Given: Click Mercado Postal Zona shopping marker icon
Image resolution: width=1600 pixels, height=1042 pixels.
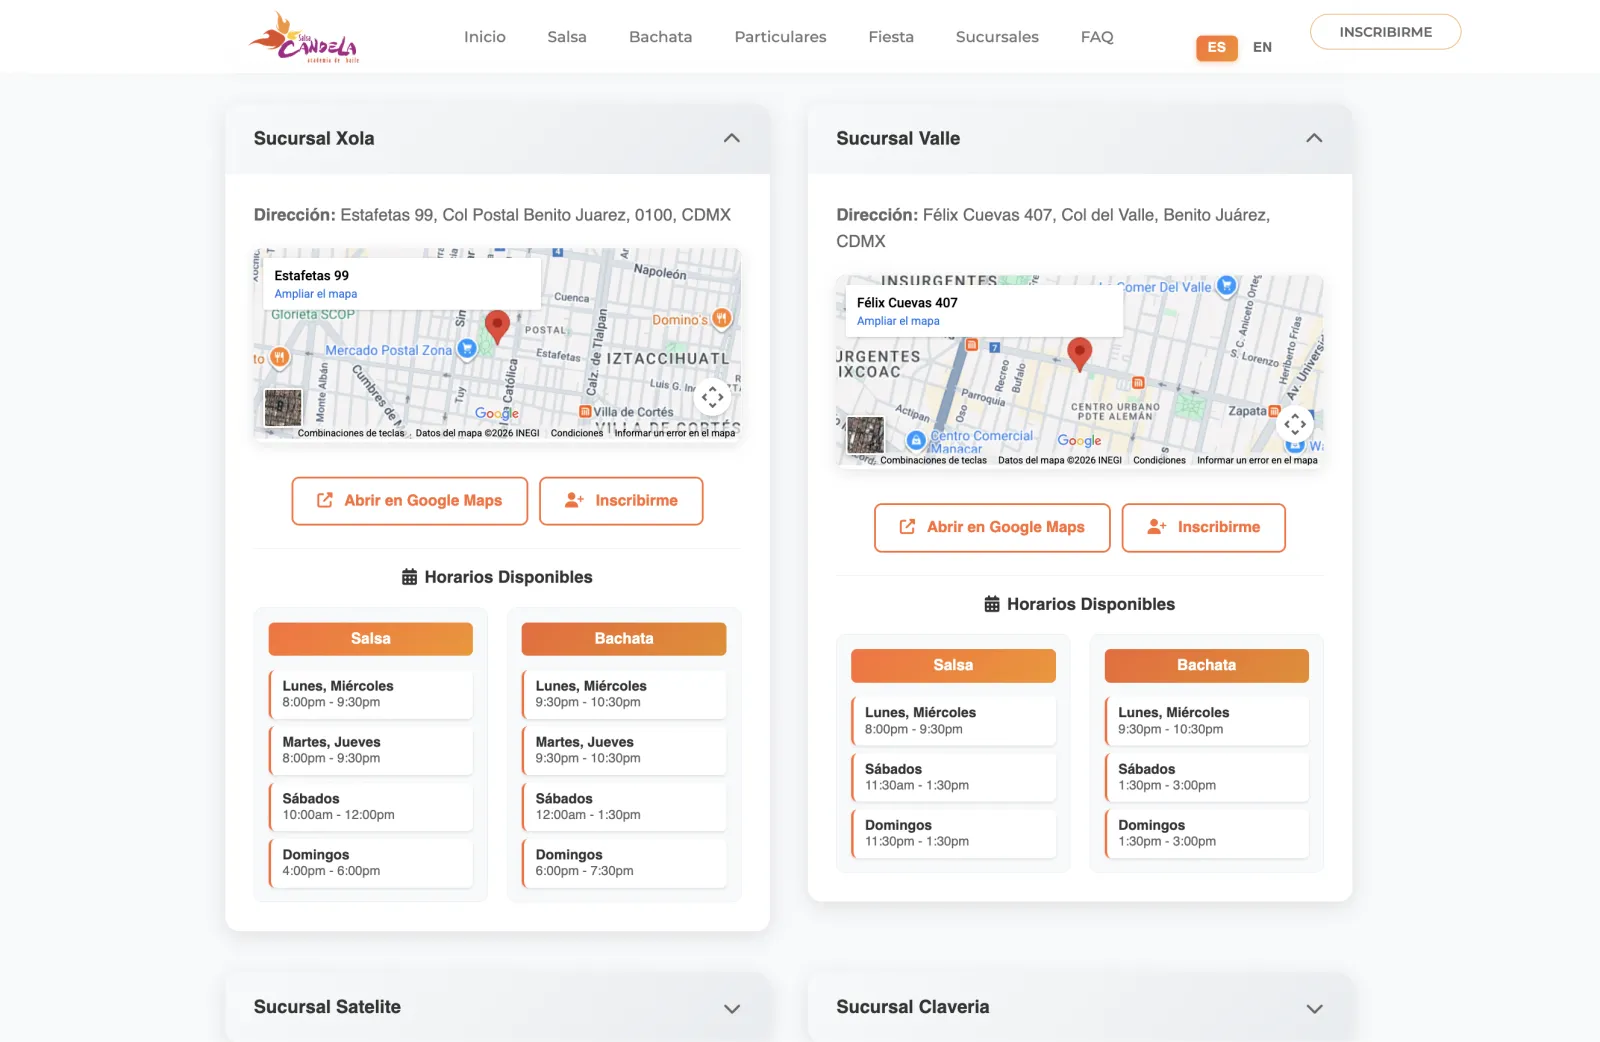Looking at the screenshot, I should [x=467, y=349].
